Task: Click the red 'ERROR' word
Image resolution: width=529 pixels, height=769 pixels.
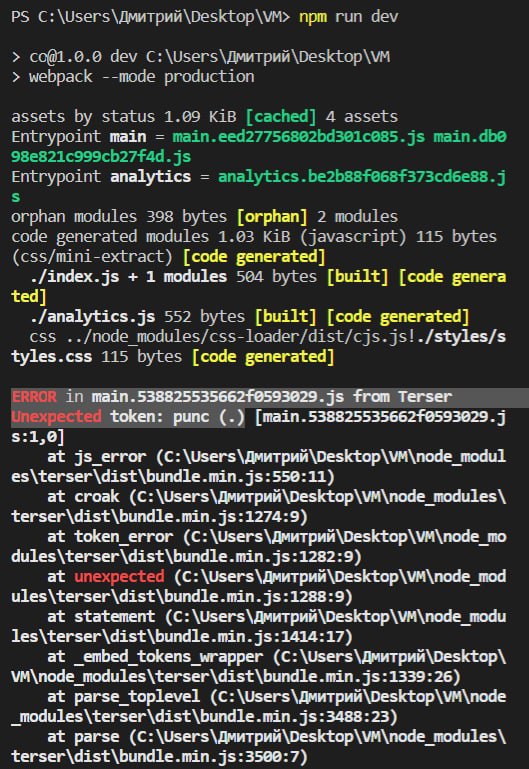Action: click(x=34, y=396)
